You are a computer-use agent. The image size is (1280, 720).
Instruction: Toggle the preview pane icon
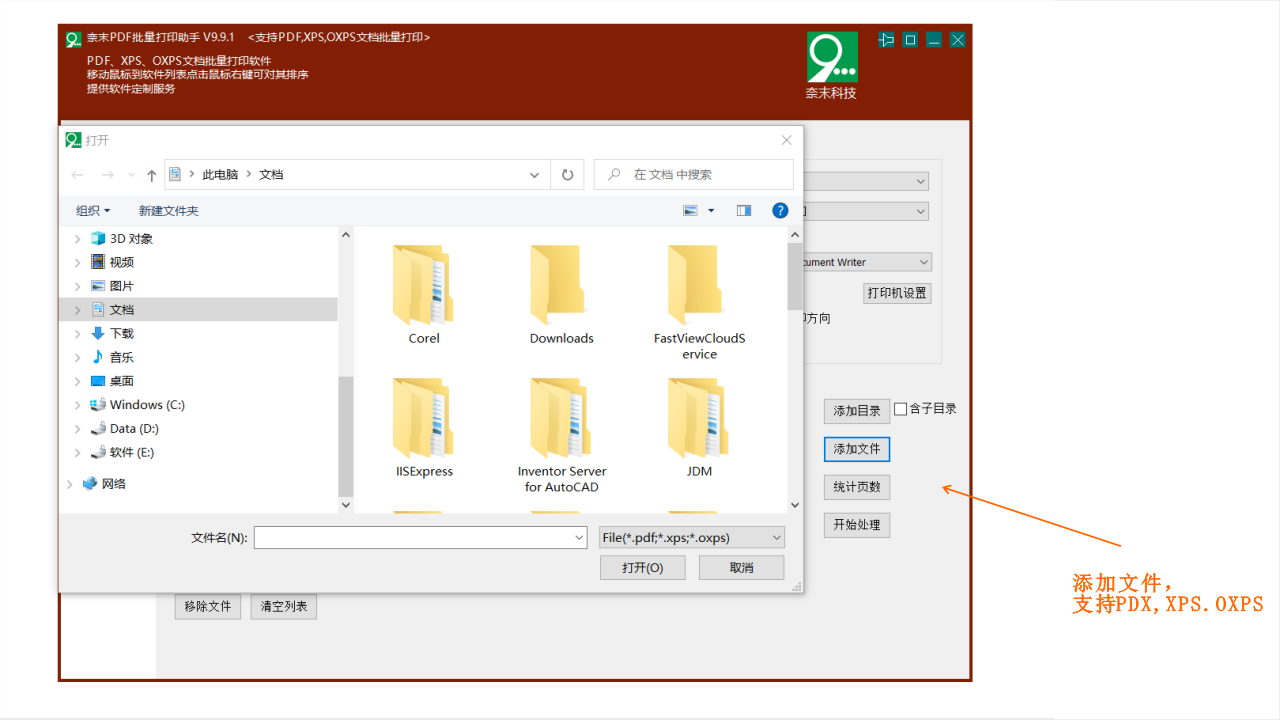coord(743,211)
